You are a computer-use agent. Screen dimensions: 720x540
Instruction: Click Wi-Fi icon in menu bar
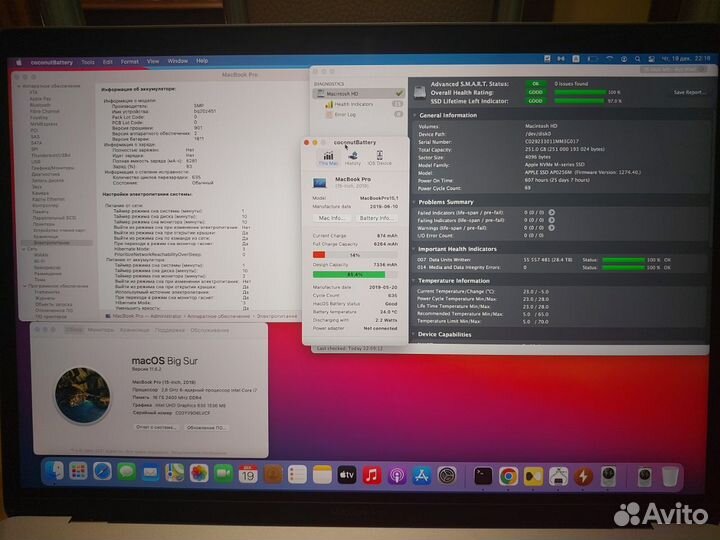(x=609, y=59)
